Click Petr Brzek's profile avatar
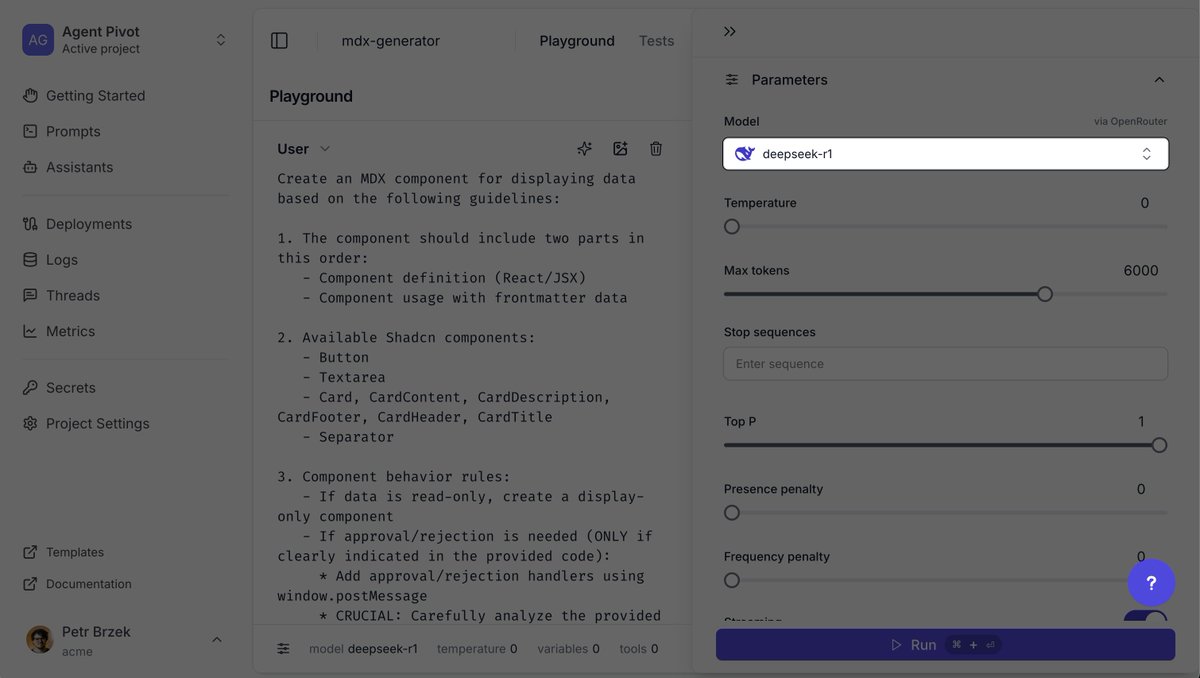1200x678 pixels. pos(40,640)
